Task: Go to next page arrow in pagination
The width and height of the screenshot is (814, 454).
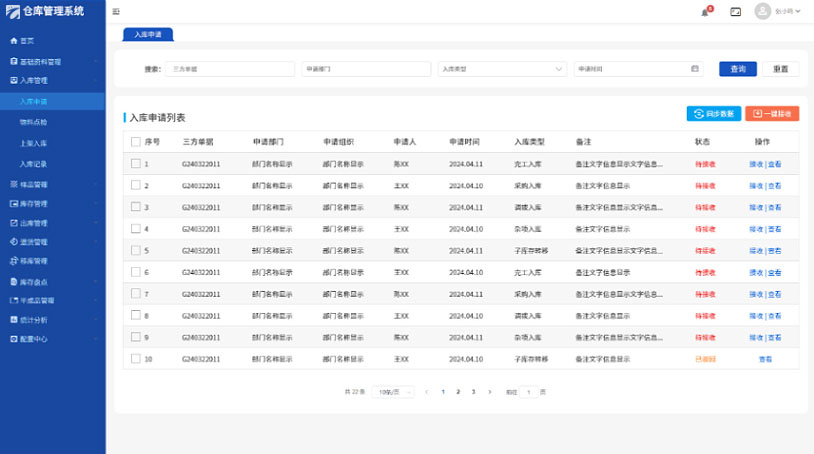Action: coord(489,392)
